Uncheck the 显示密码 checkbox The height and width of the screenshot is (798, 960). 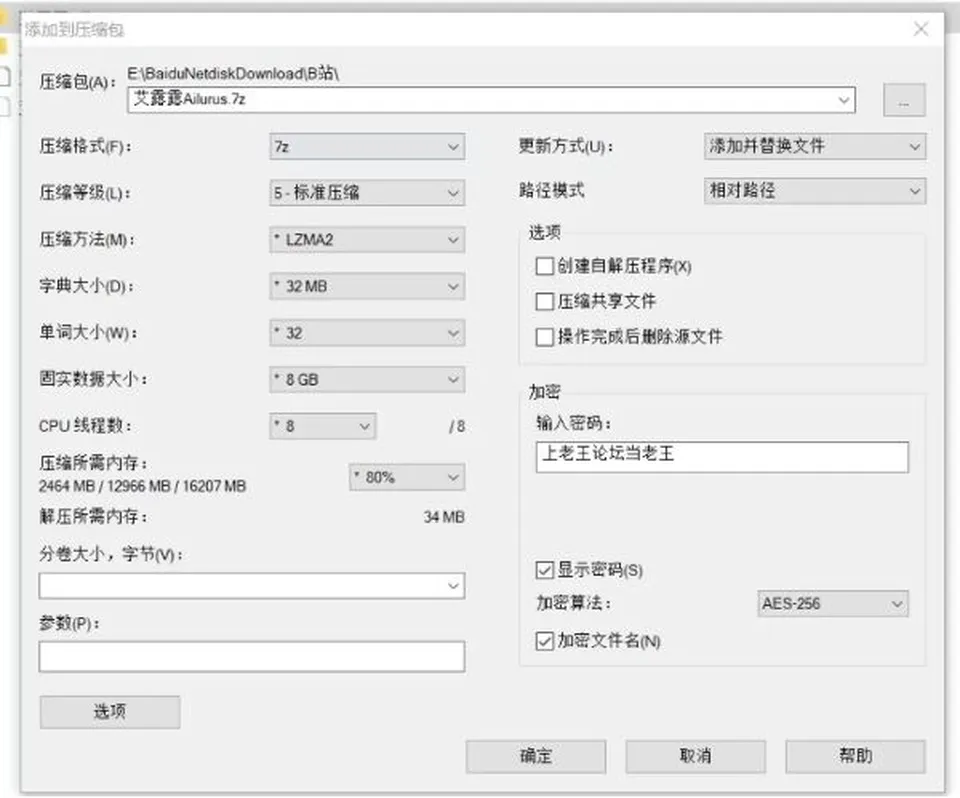pos(544,570)
